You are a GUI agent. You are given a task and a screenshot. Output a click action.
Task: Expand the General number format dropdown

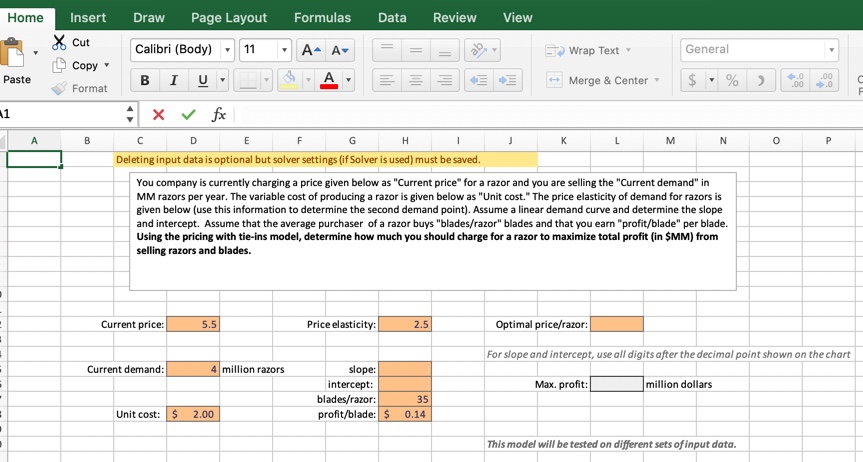click(x=831, y=50)
